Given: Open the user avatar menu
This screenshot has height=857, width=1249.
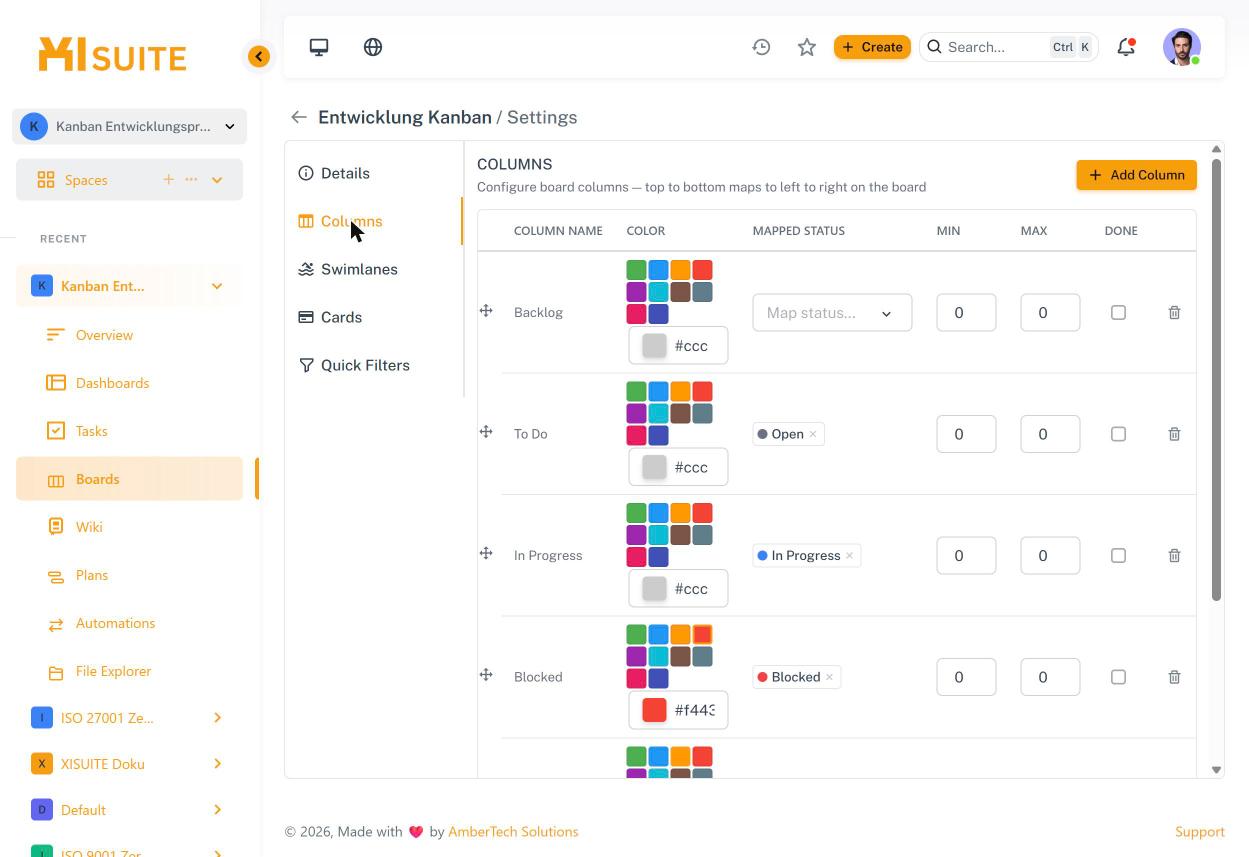Looking at the screenshot, I should (1182, 47).
